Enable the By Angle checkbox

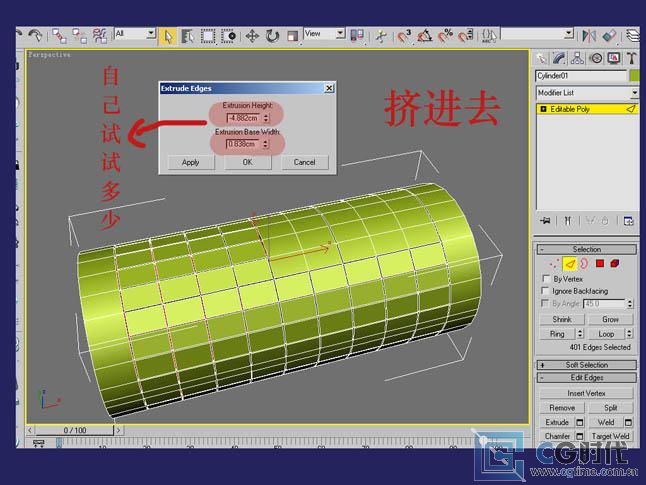pos(545,303)
